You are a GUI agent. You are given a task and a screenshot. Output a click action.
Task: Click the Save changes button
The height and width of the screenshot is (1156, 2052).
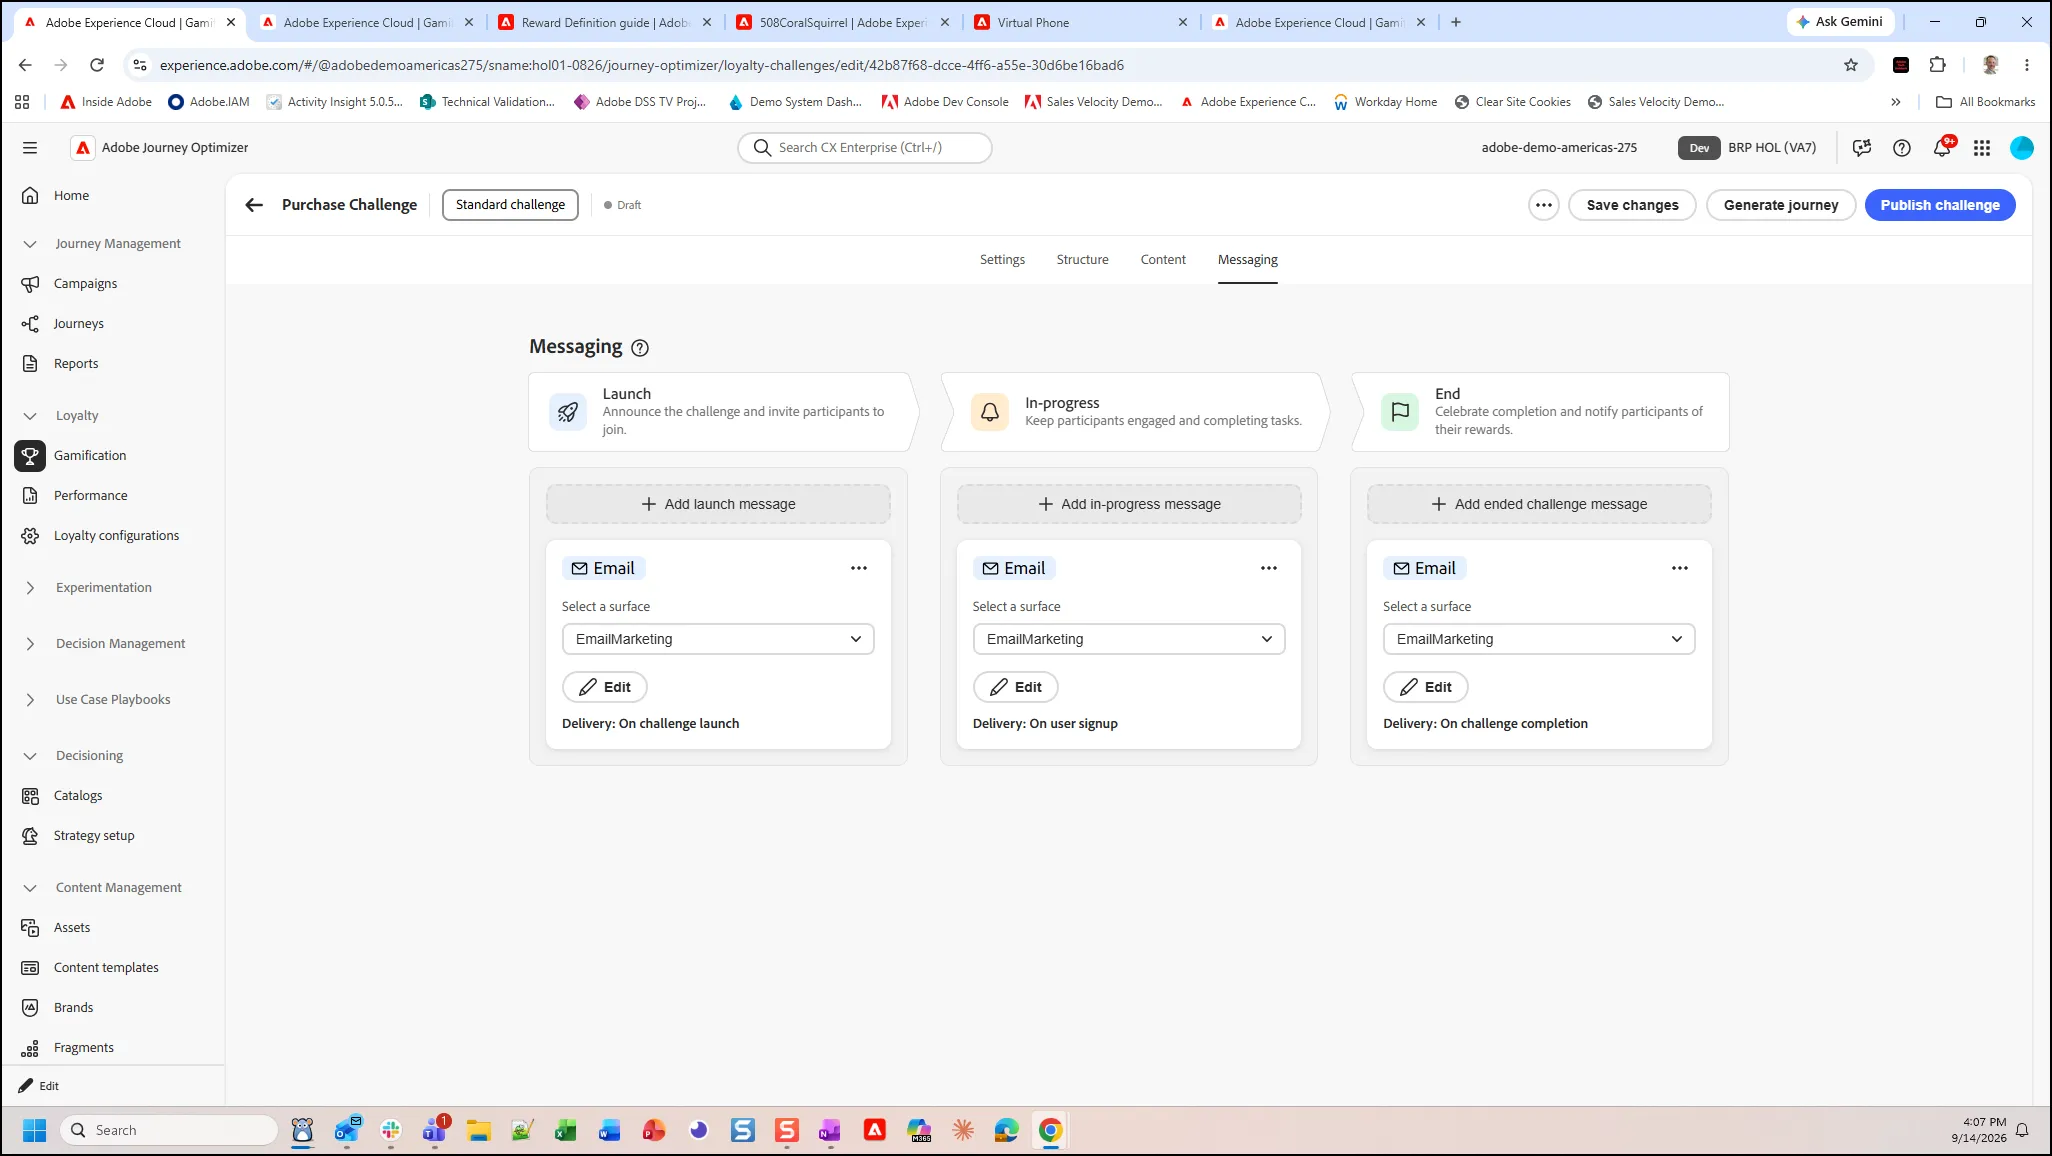(x=1632, y=205)
